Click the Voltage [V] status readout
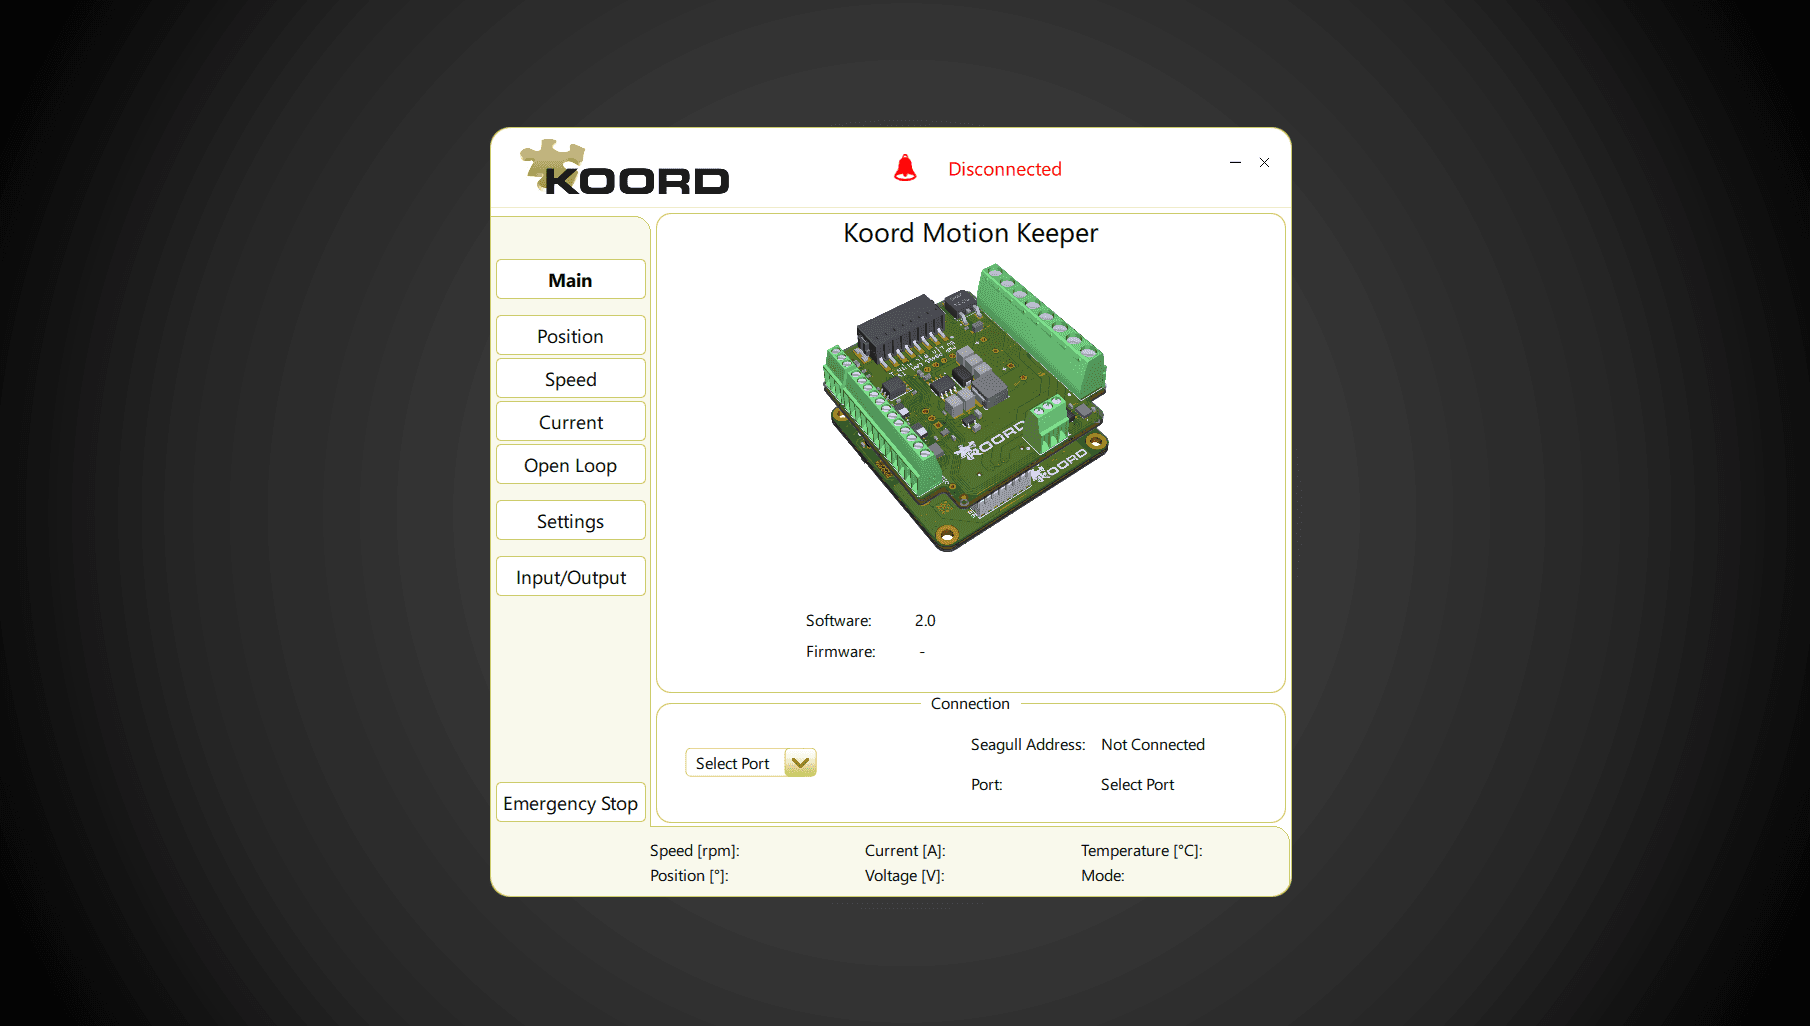The height and width of the screenshot is (1026, 1810). click(905, 876)
